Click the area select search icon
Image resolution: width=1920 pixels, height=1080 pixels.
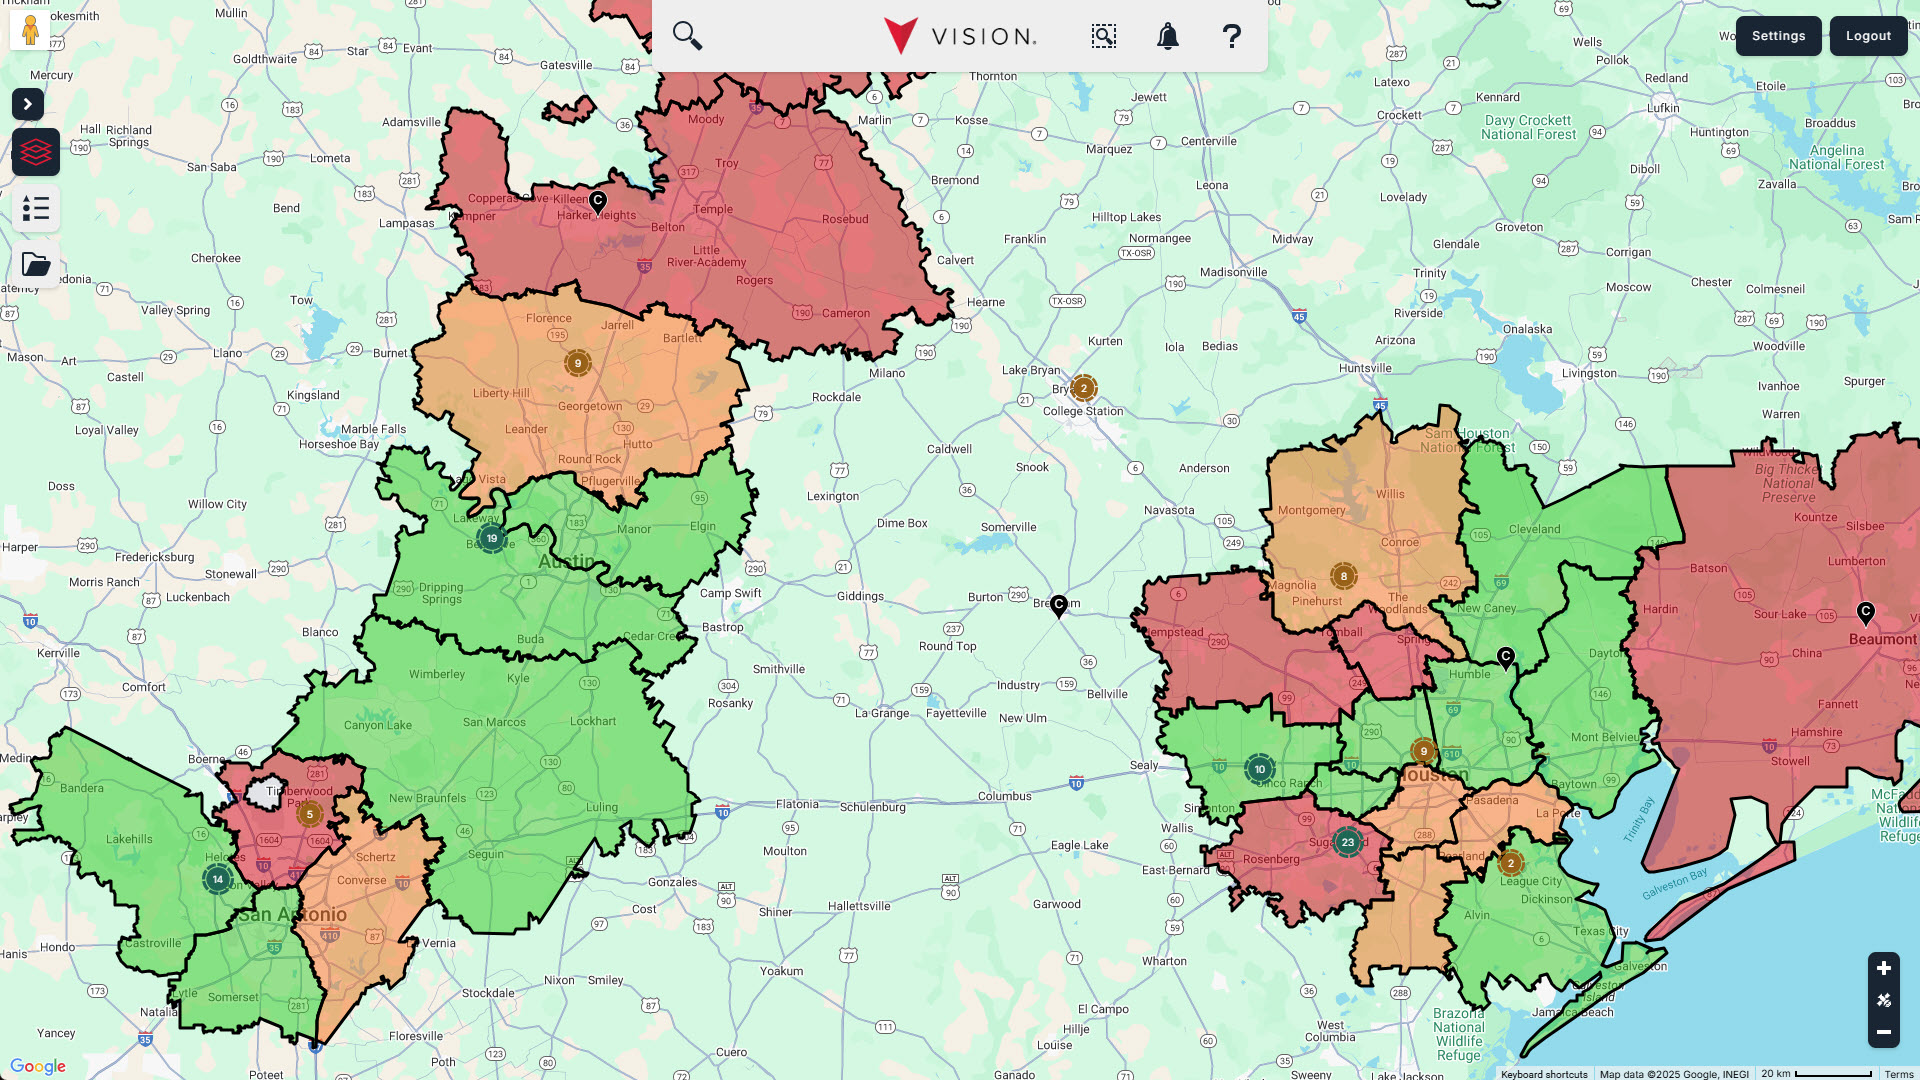pos(1103,36)
